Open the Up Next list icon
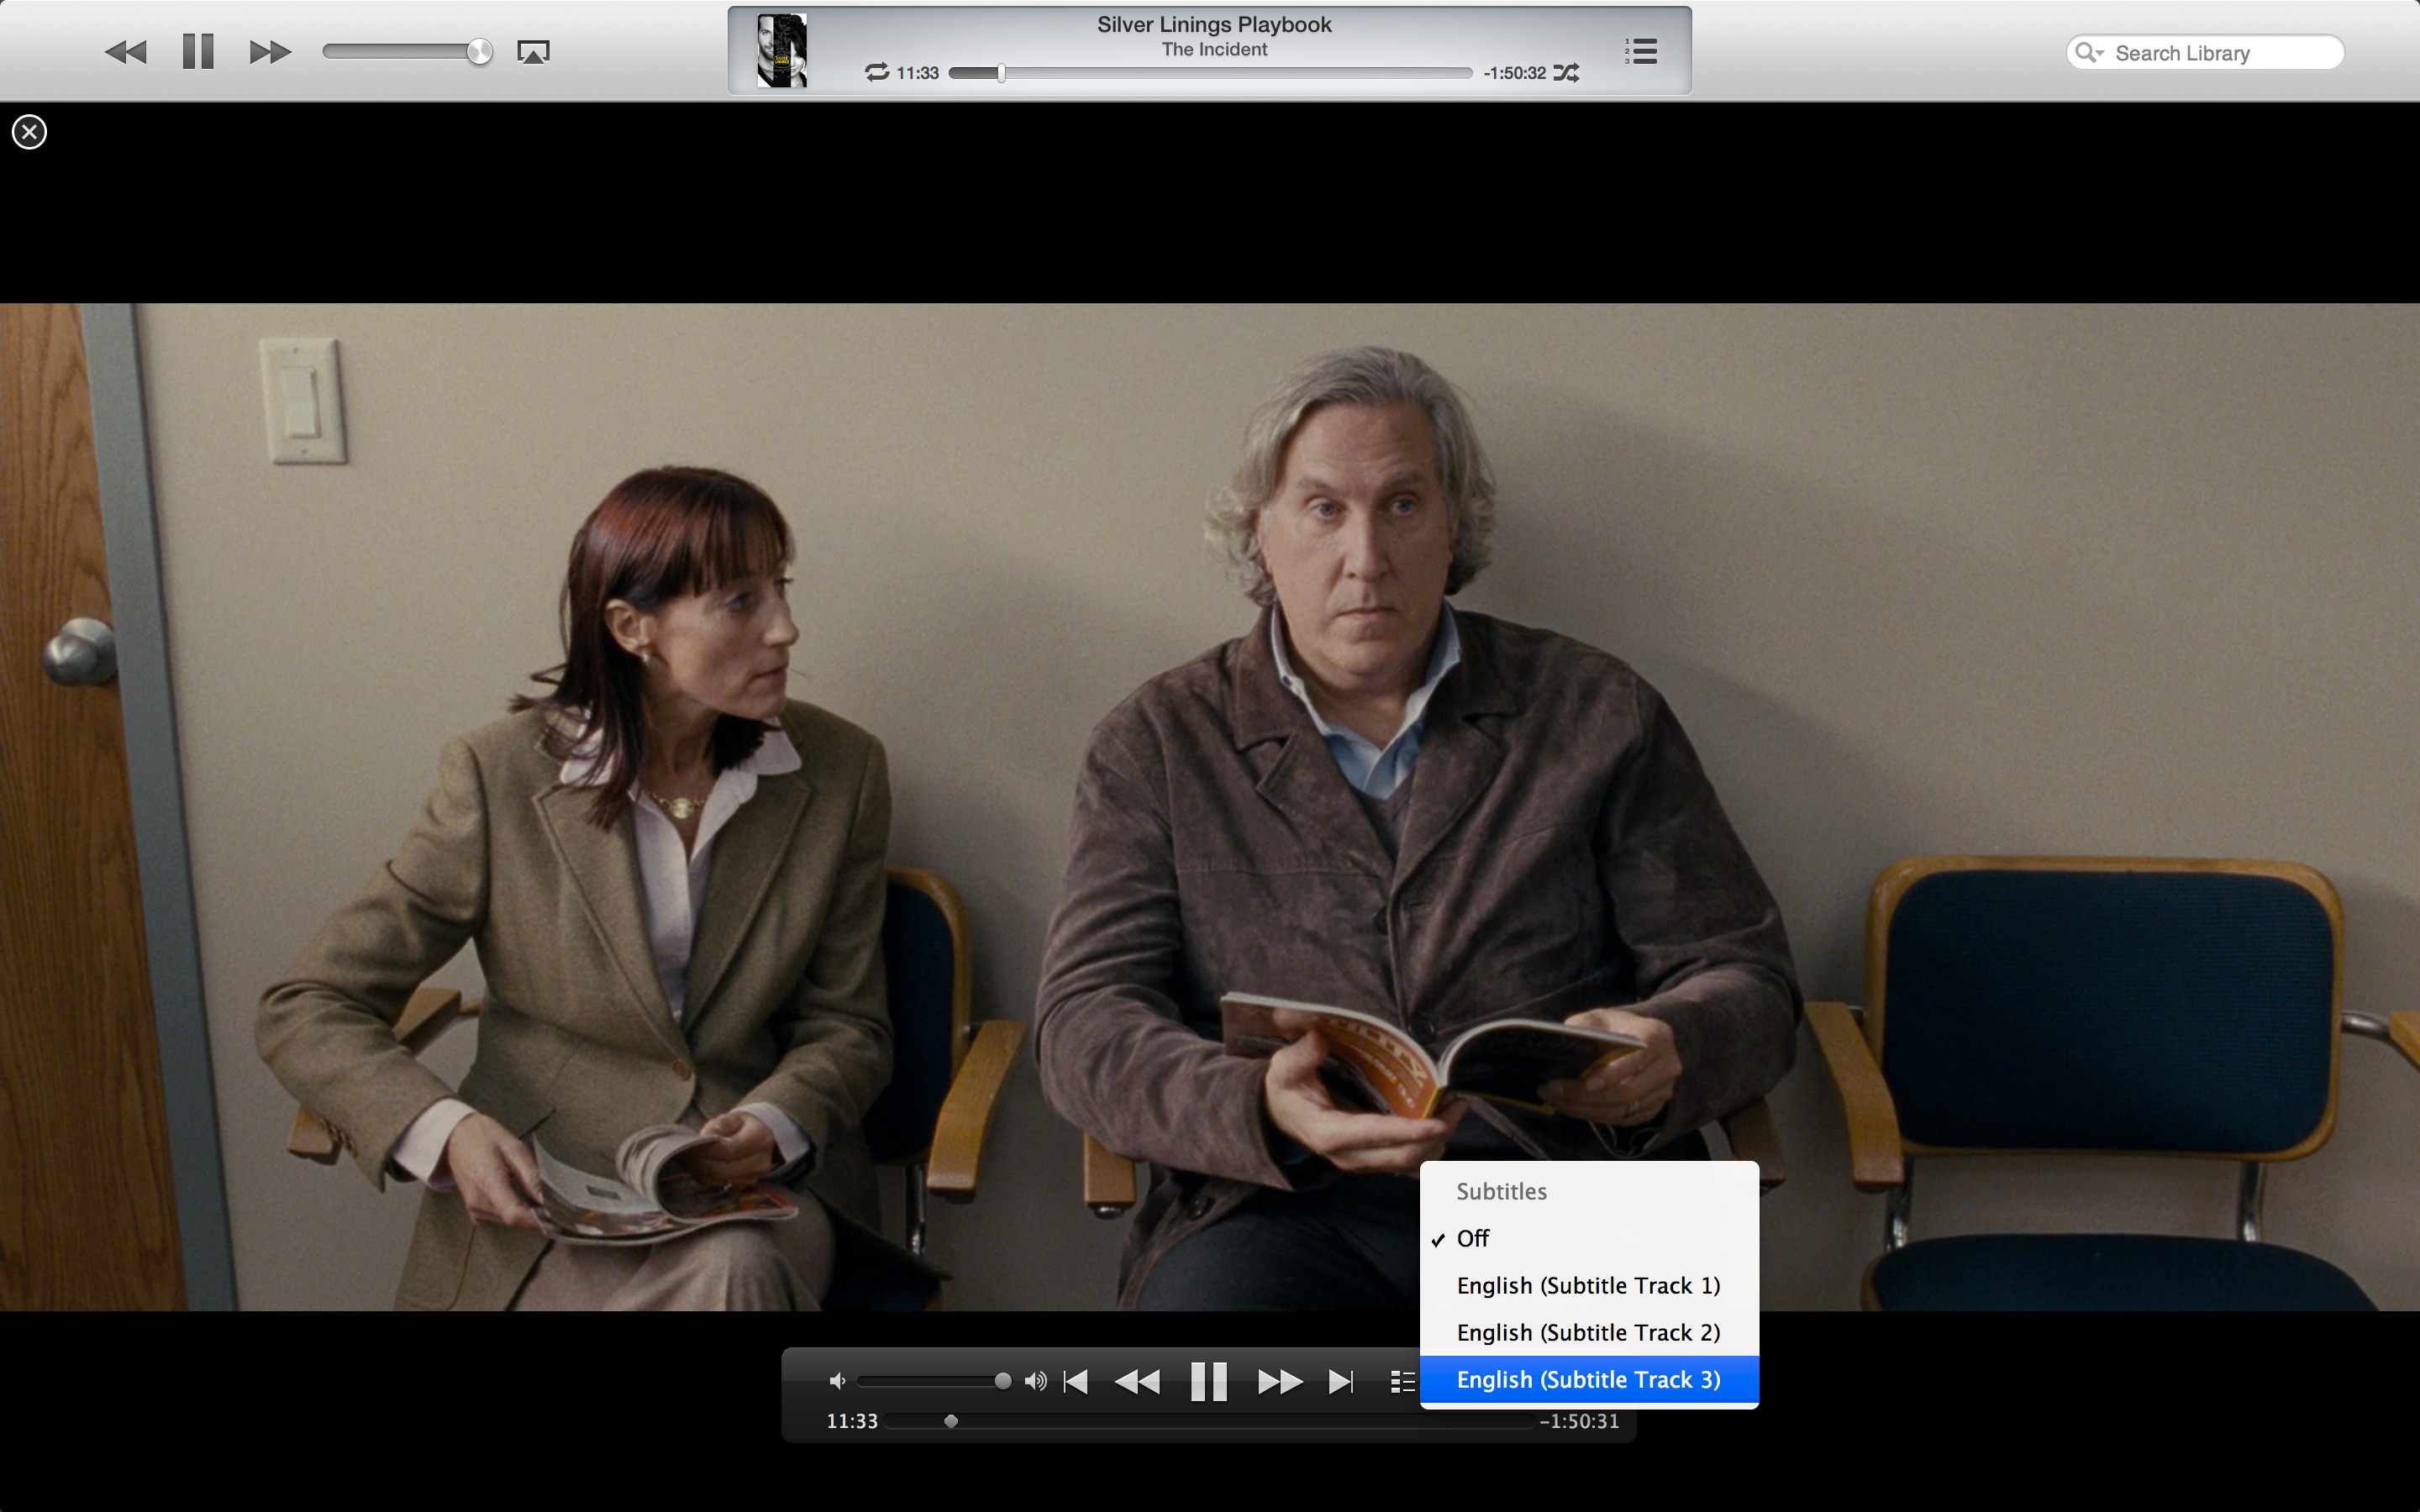Screen dimensions: 2420x1512 pos(1641,51)
